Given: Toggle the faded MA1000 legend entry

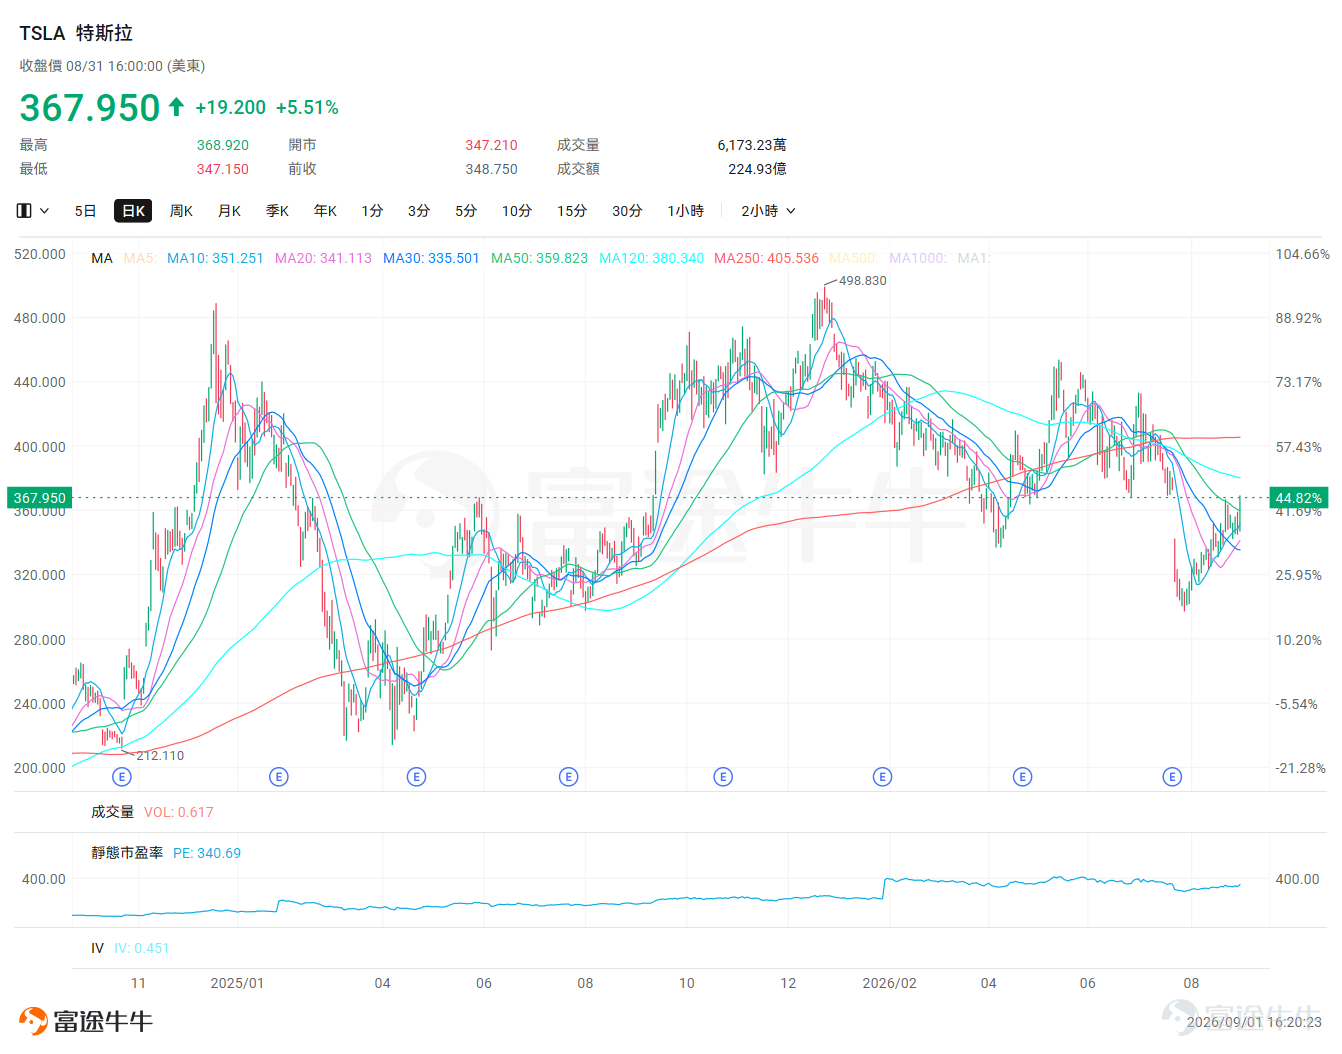Looking at the screenshot, I should pyautogui.click(x=918, y=258).
